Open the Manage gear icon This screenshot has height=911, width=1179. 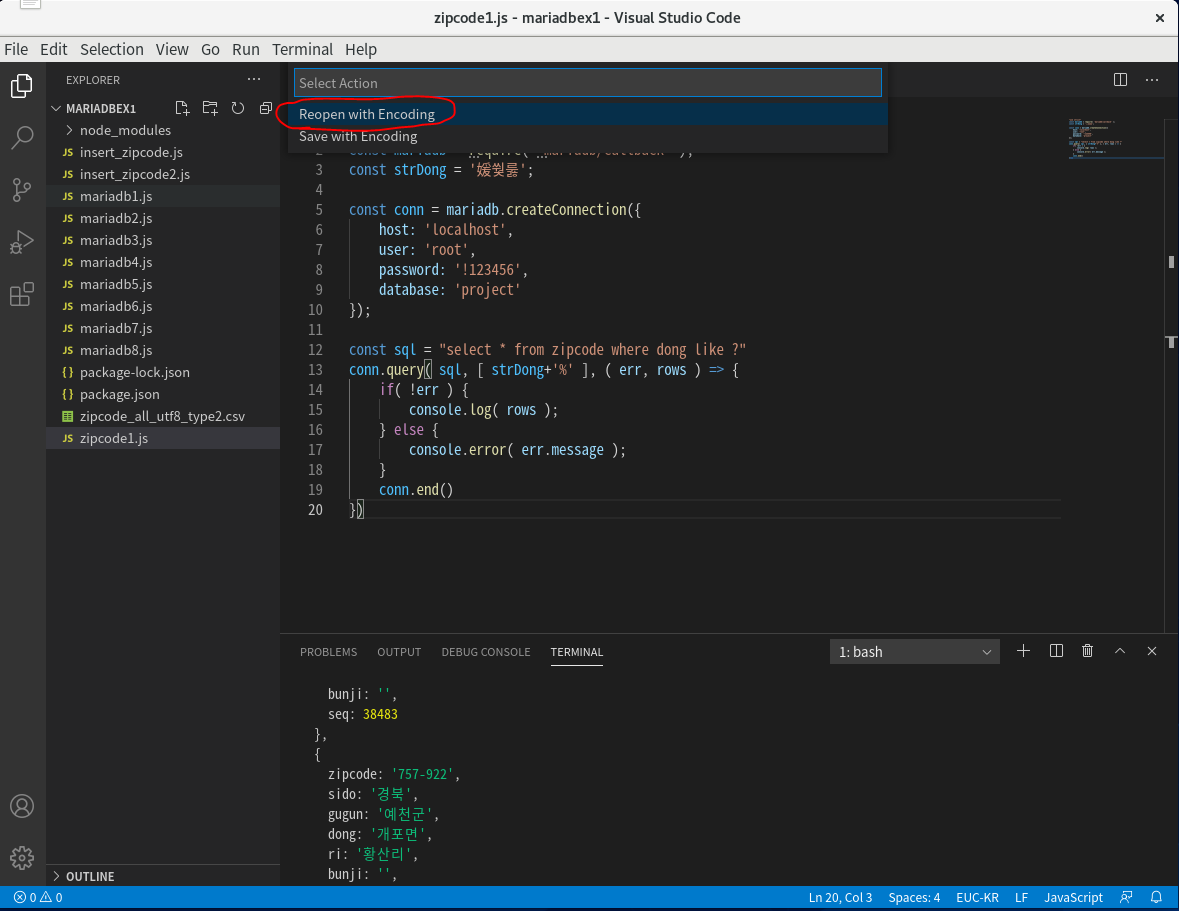(22, 858)
